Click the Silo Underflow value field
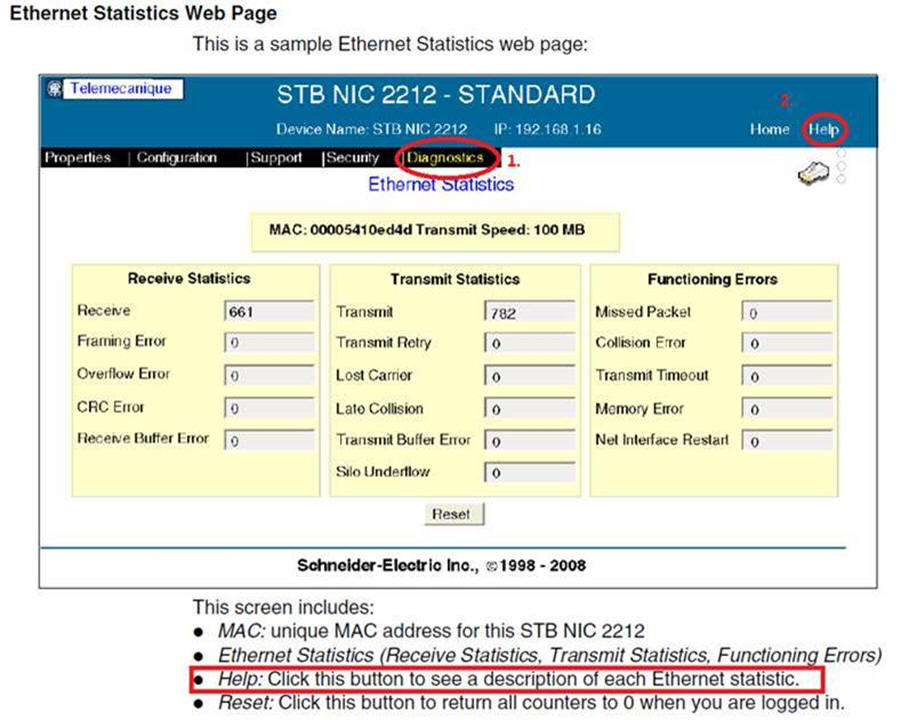 [x=530, y=472]
